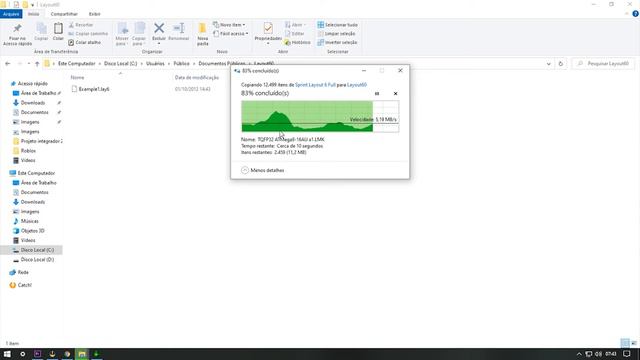Open the Roblox folder in sidebar

28,151
